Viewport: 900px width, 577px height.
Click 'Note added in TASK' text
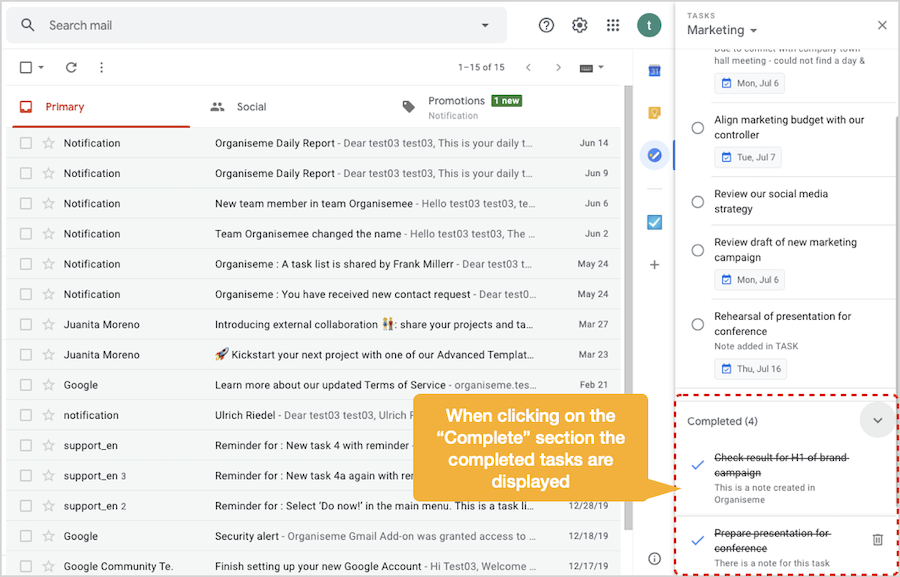click(x=756, y=346)
